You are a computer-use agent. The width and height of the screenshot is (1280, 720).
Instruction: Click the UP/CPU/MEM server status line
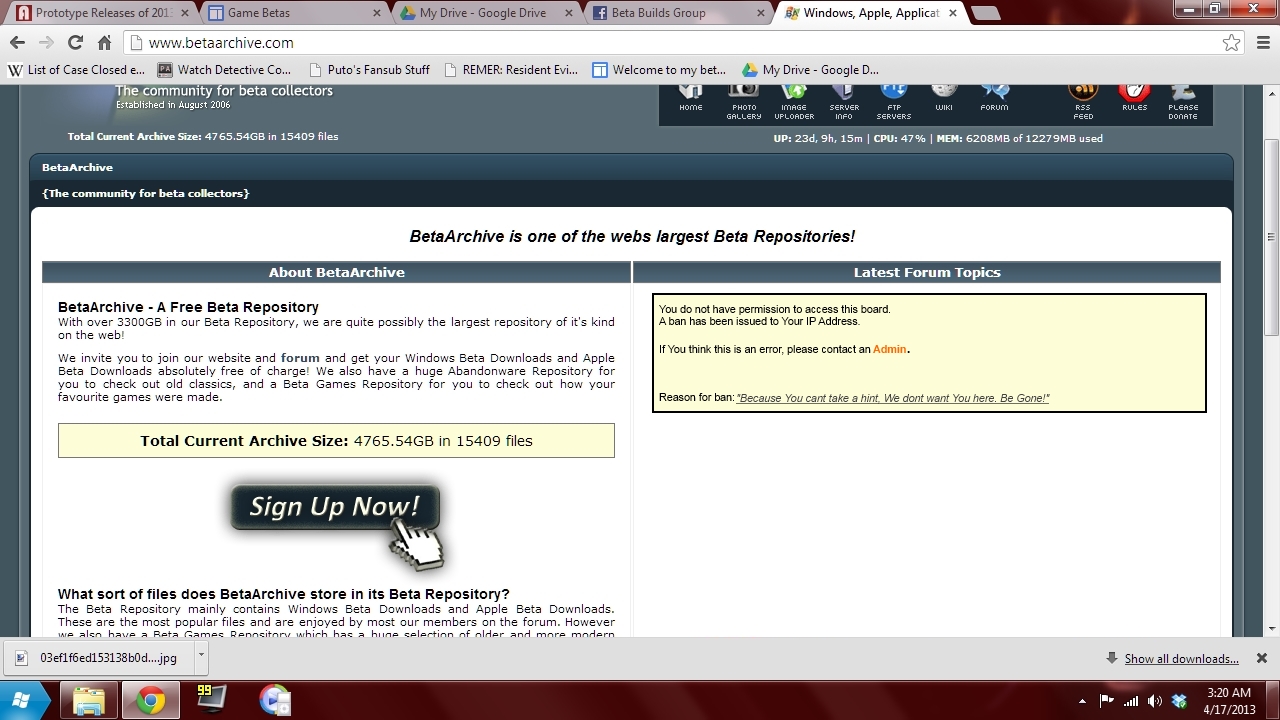tap(938, 139)
